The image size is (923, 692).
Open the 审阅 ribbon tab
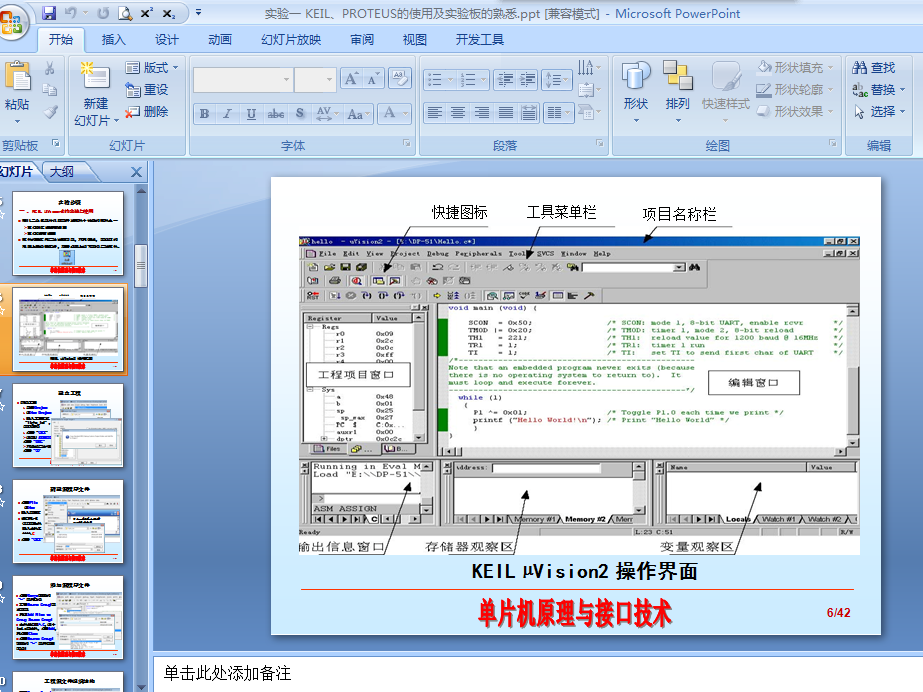point(362,40)
